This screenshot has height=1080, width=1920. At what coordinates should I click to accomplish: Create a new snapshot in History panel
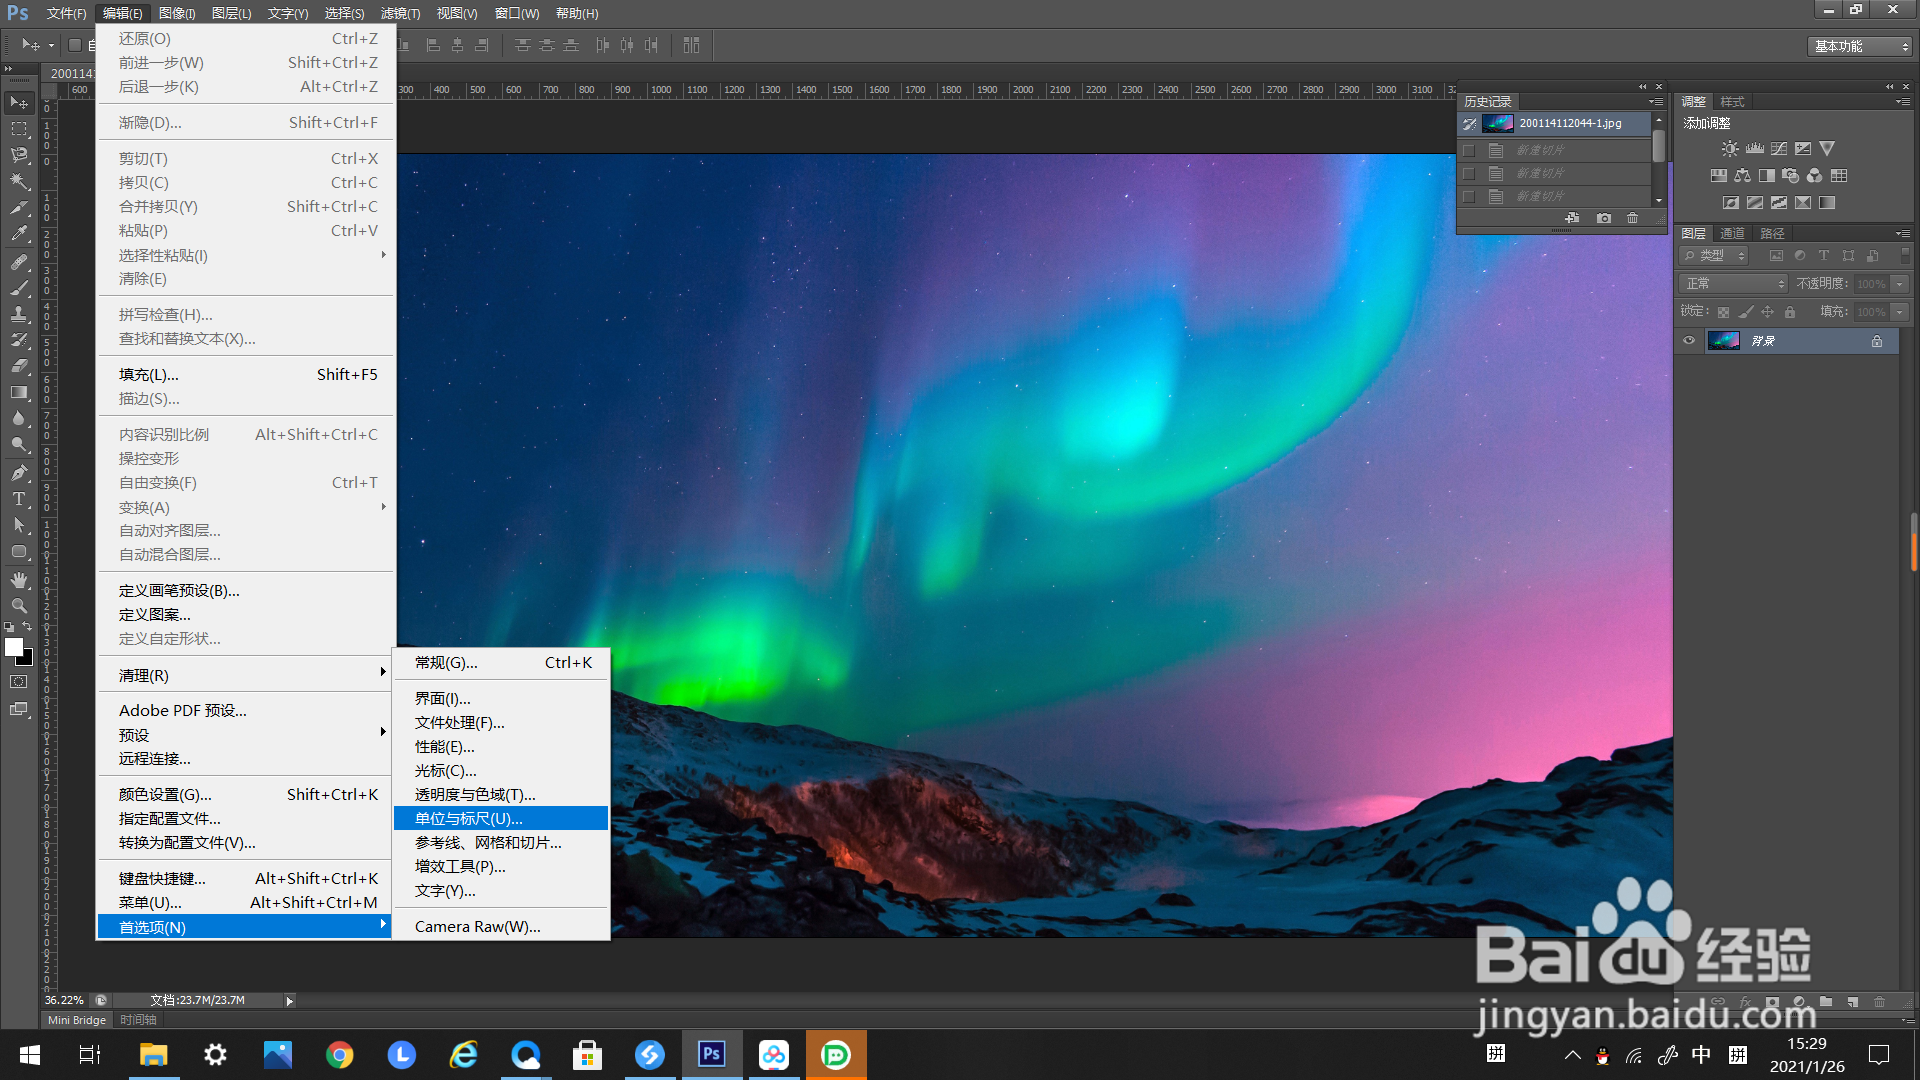click(1604, 218)
